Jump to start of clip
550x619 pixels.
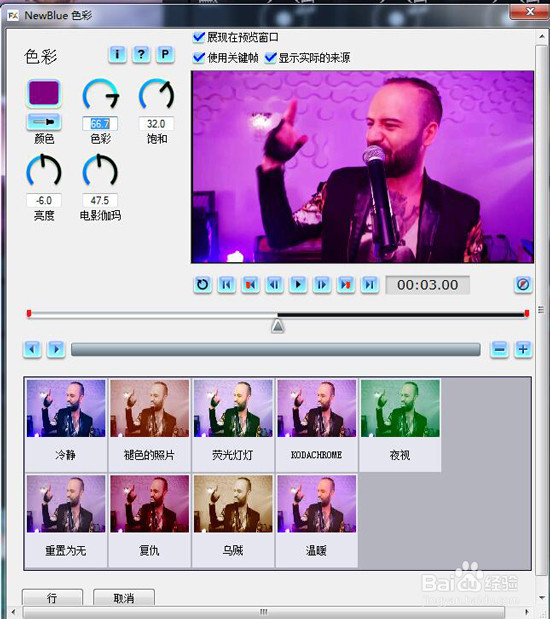point(227,285)
